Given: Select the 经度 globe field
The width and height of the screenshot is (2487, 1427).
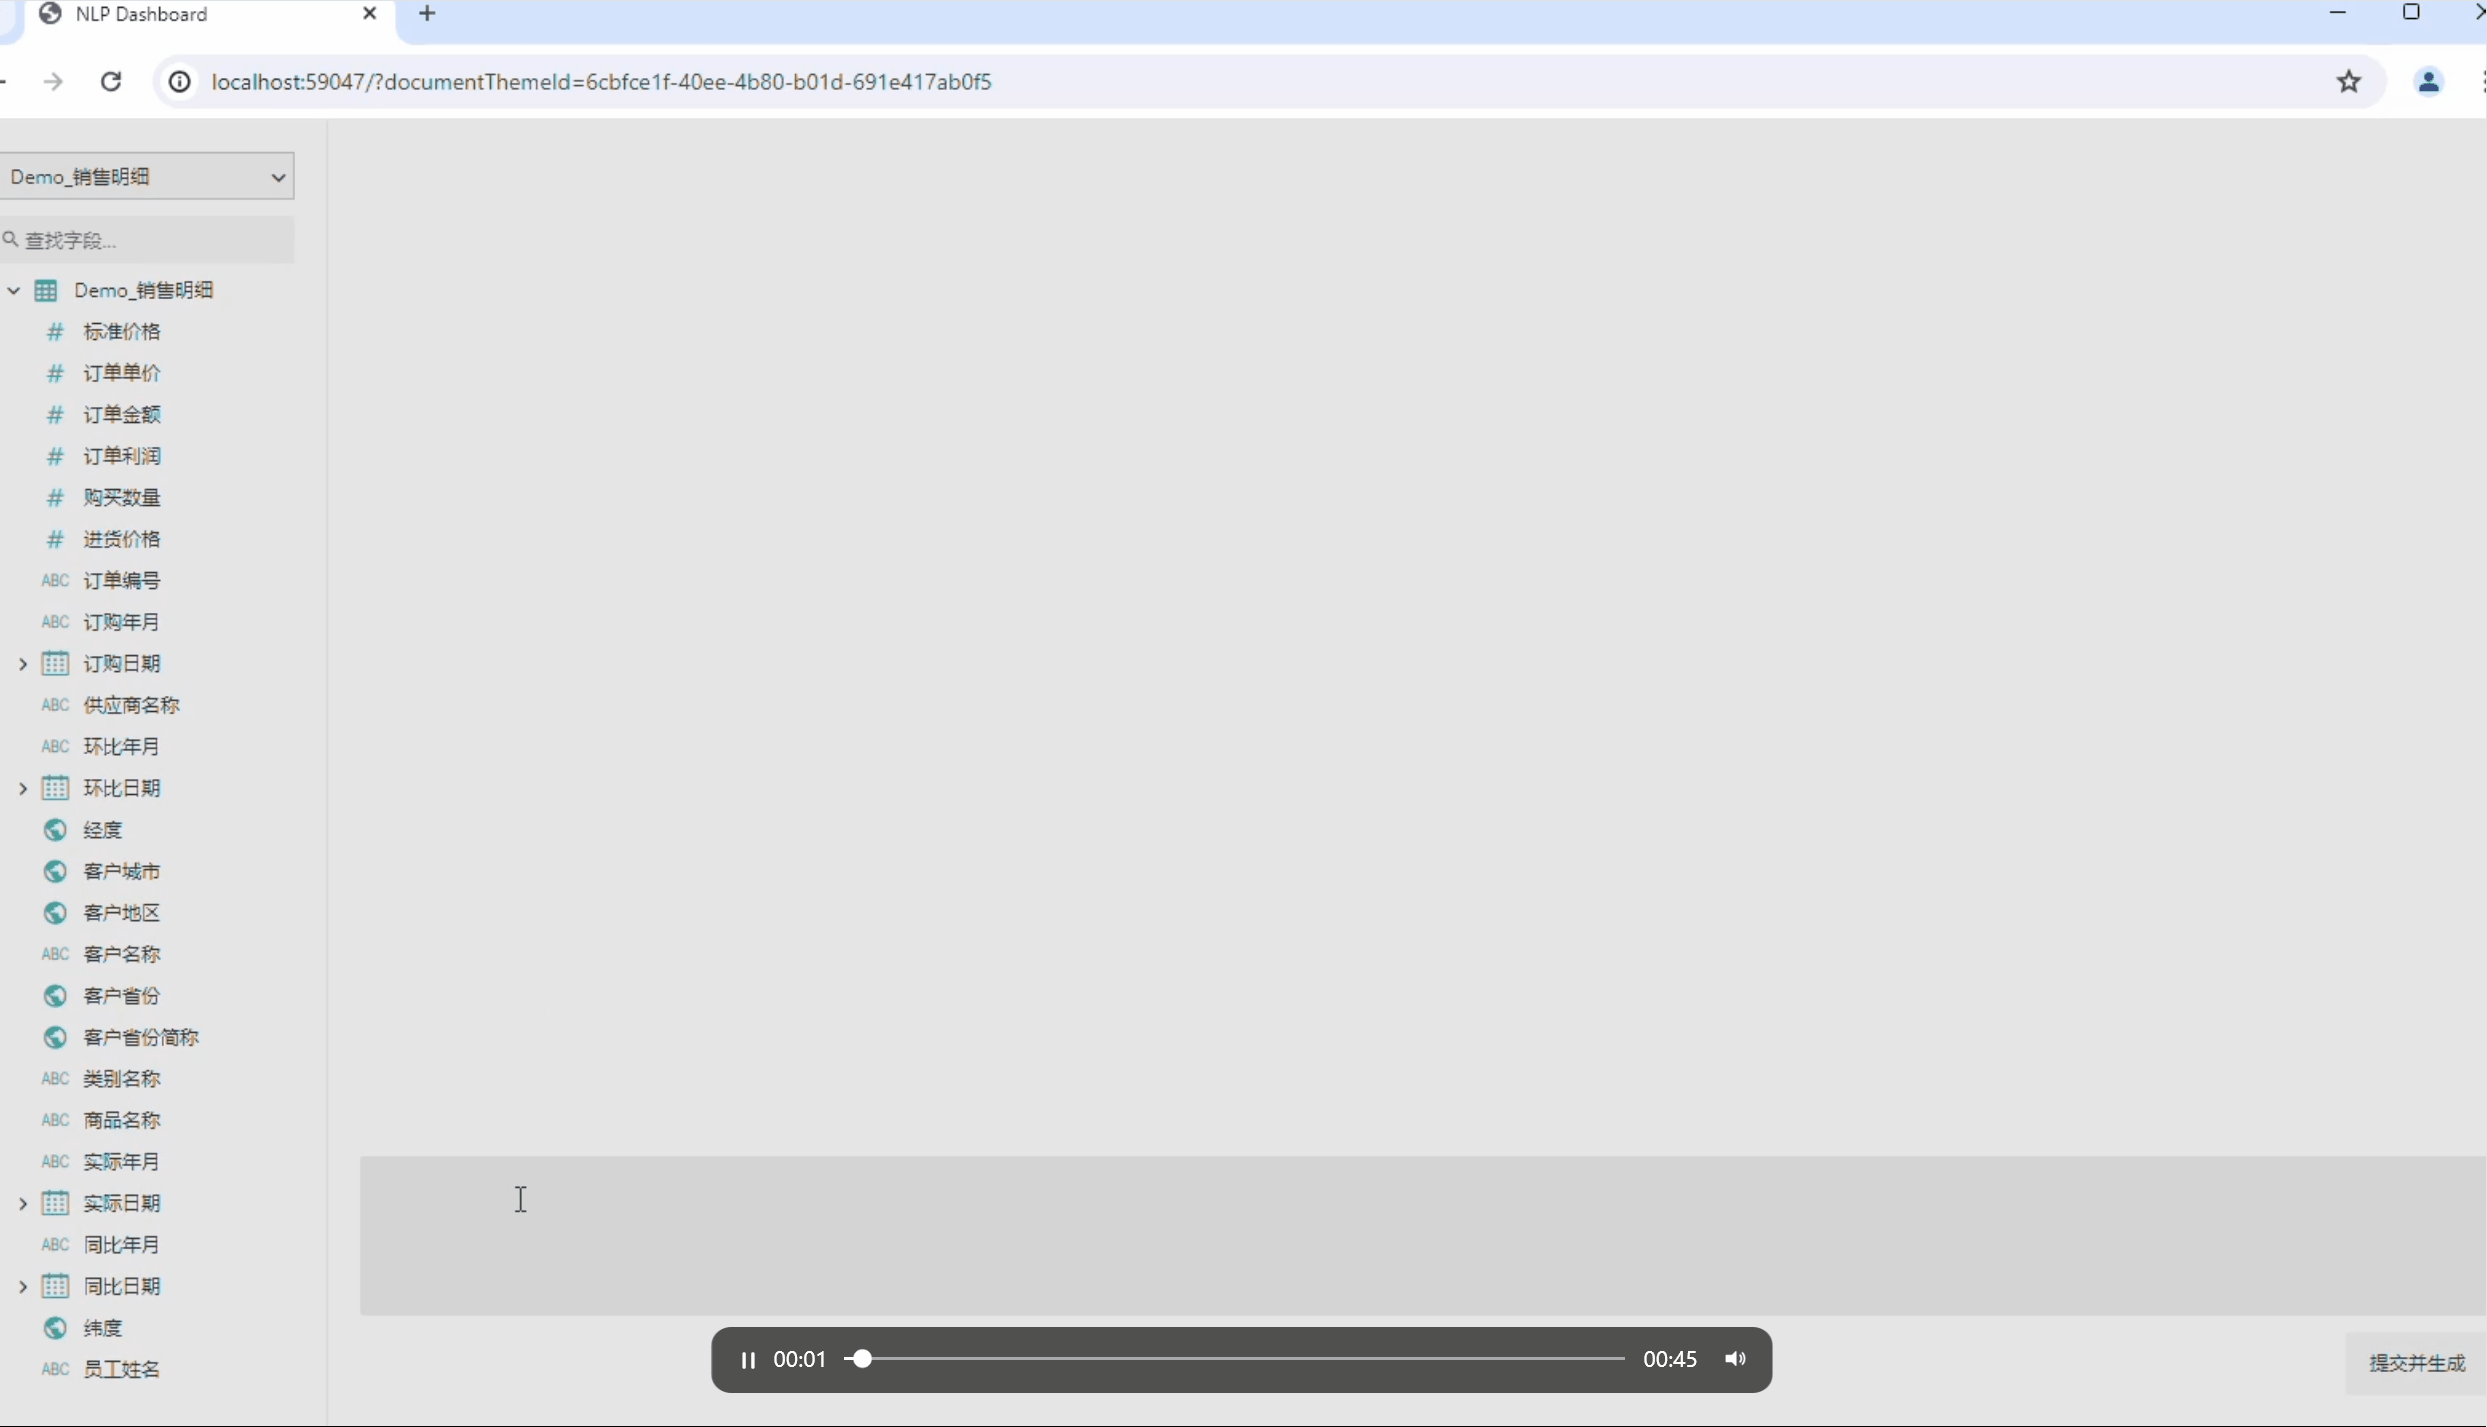Looking at the screenshot, I should 102,830.
